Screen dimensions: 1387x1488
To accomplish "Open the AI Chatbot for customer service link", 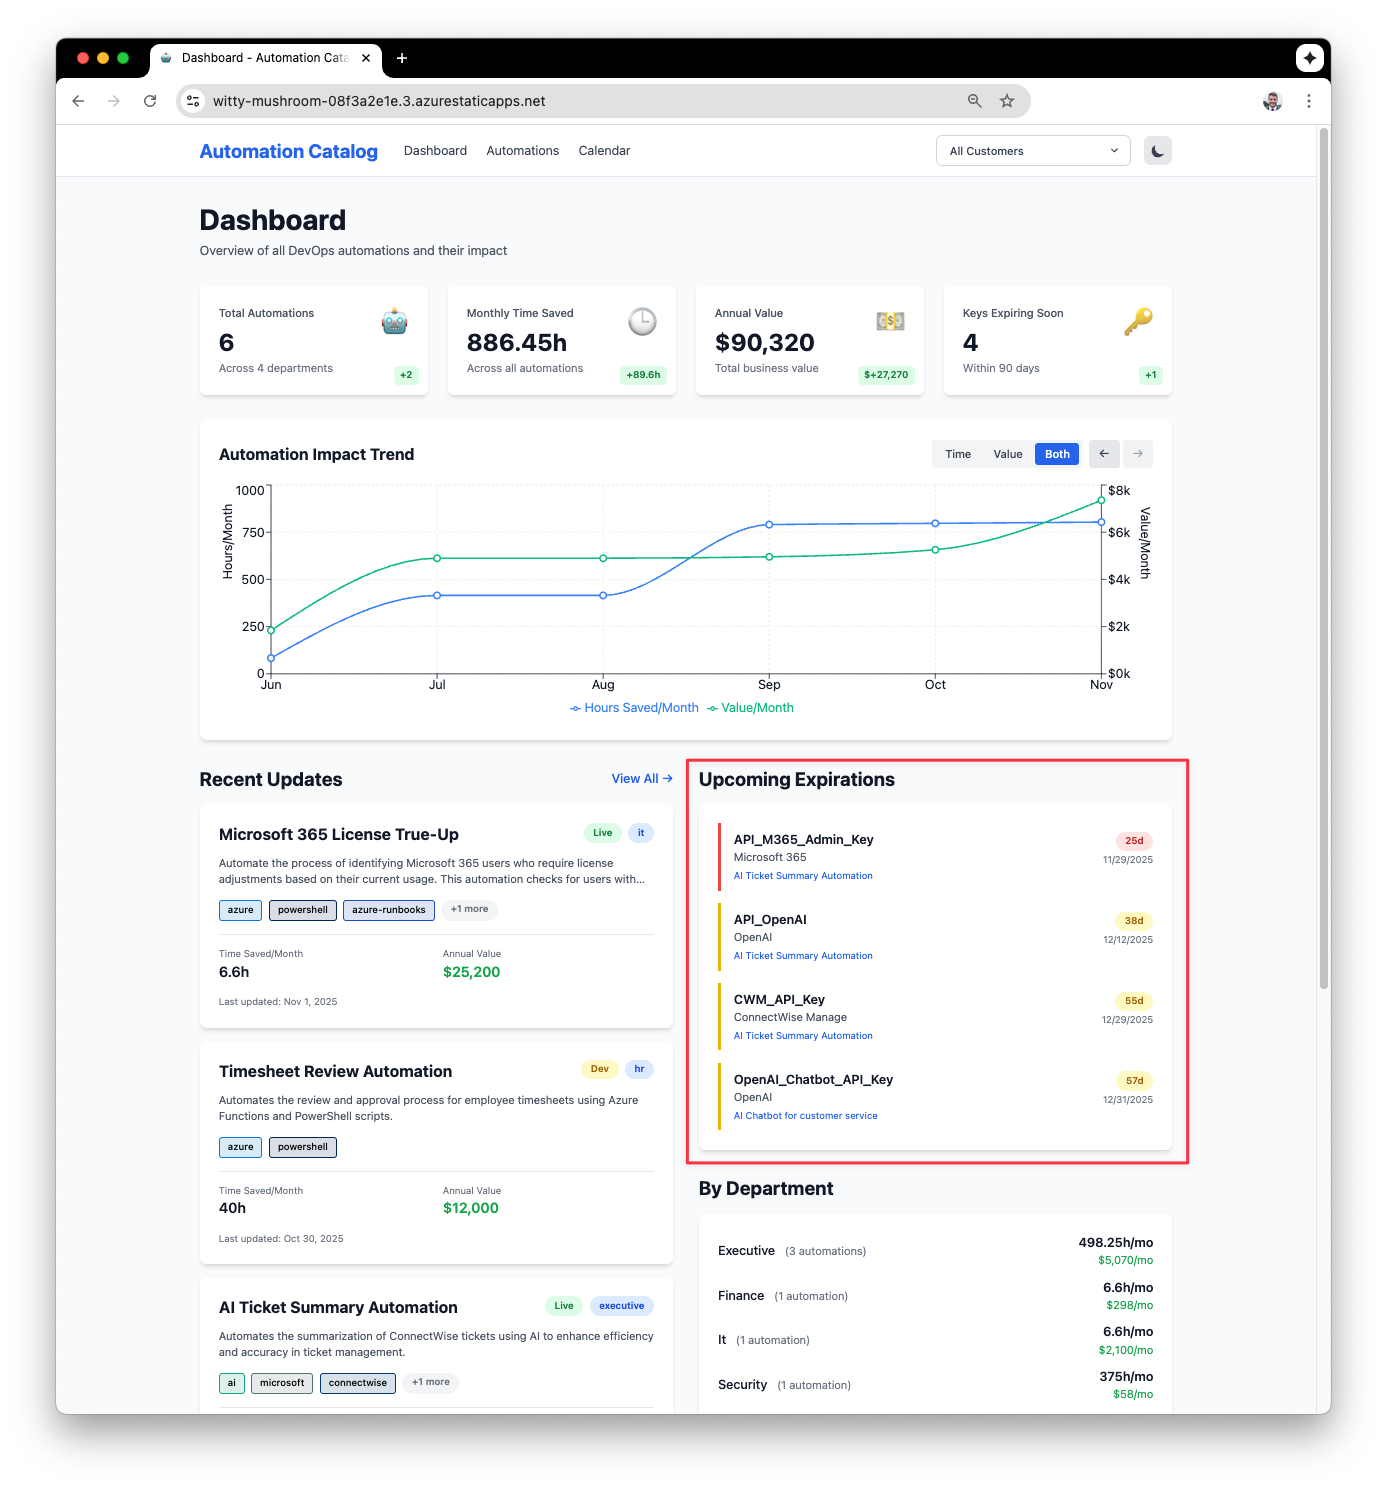I will (x=805, y=1116).
